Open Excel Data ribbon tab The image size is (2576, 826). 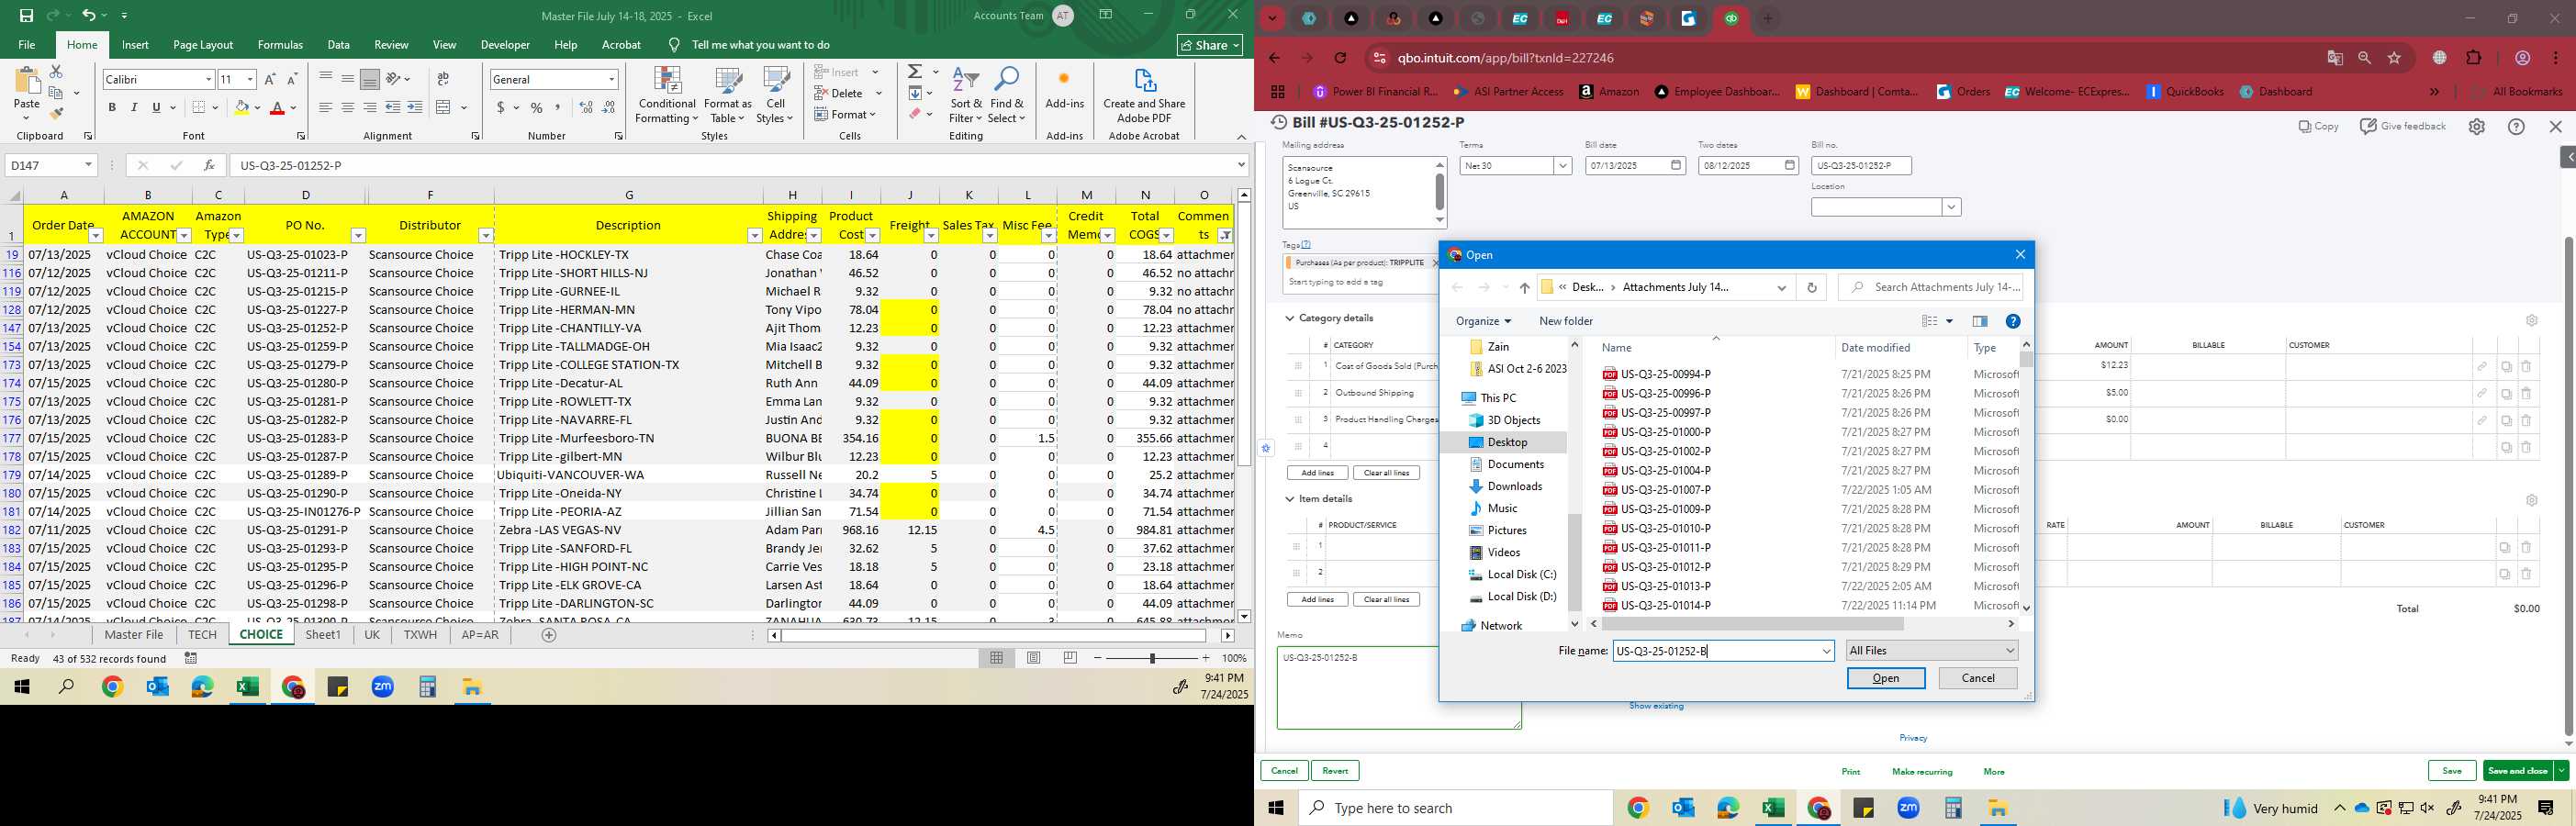pyautogui.click(x=339, y=45)
